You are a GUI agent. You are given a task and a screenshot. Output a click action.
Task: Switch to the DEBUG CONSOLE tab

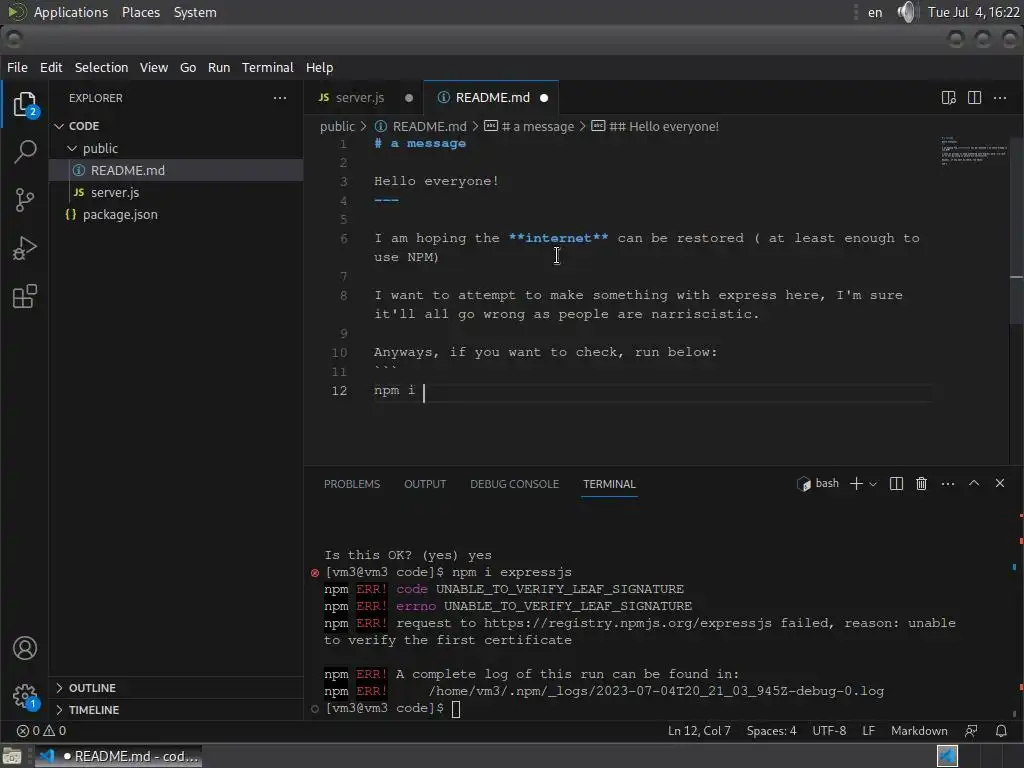pyautogui.click(x=514, y=484)
